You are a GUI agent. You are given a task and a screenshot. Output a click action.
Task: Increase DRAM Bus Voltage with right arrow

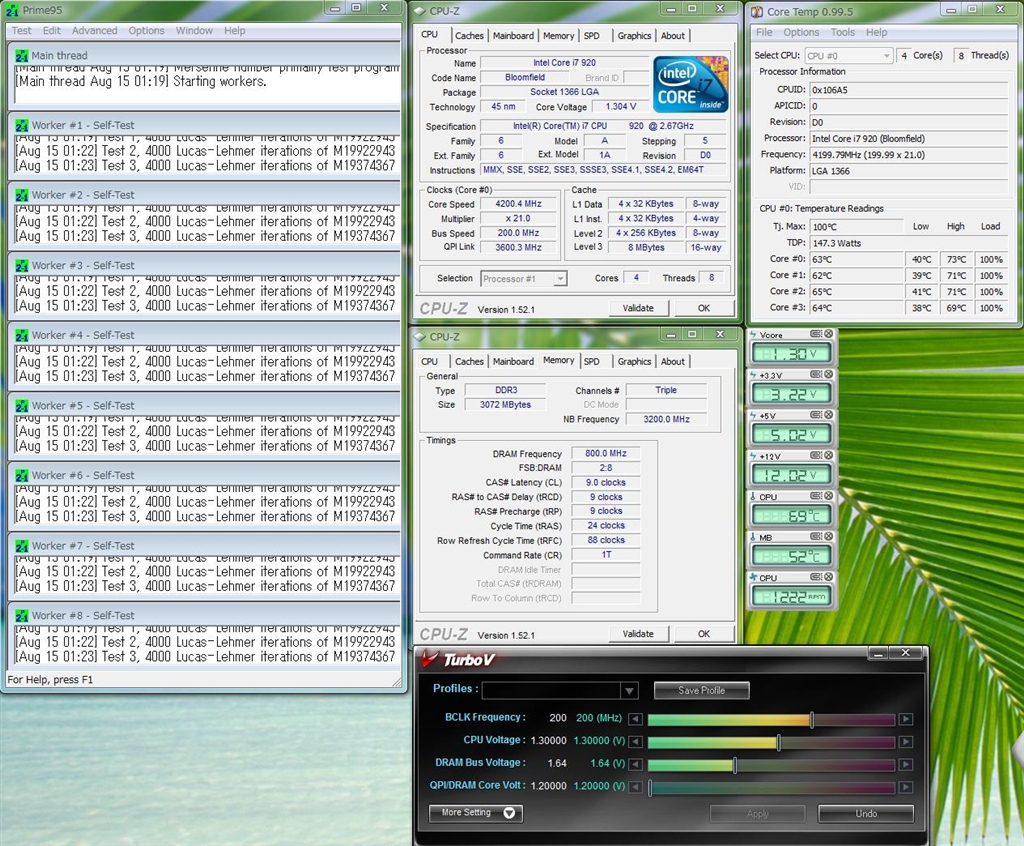coord(905,765)
